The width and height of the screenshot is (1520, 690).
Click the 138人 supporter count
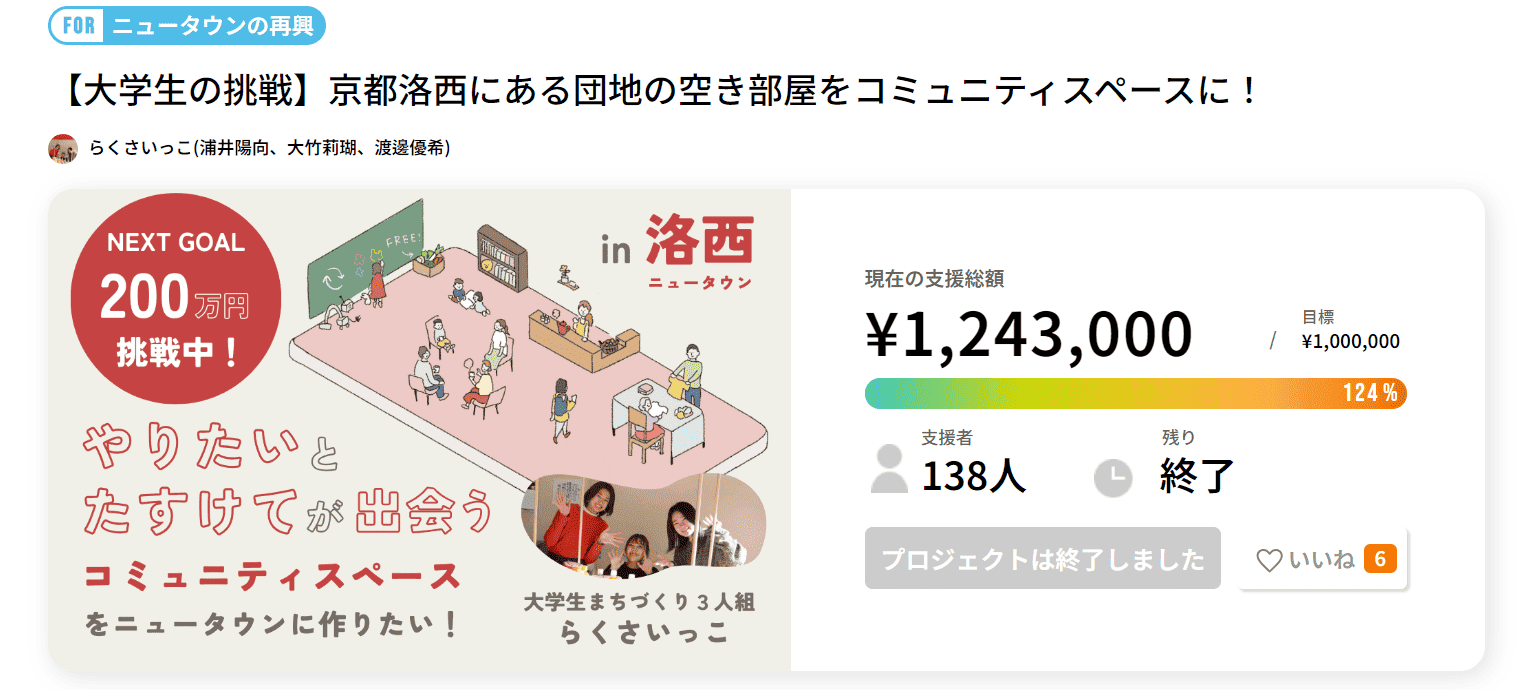pyautogui.click(x=973, y=476)
